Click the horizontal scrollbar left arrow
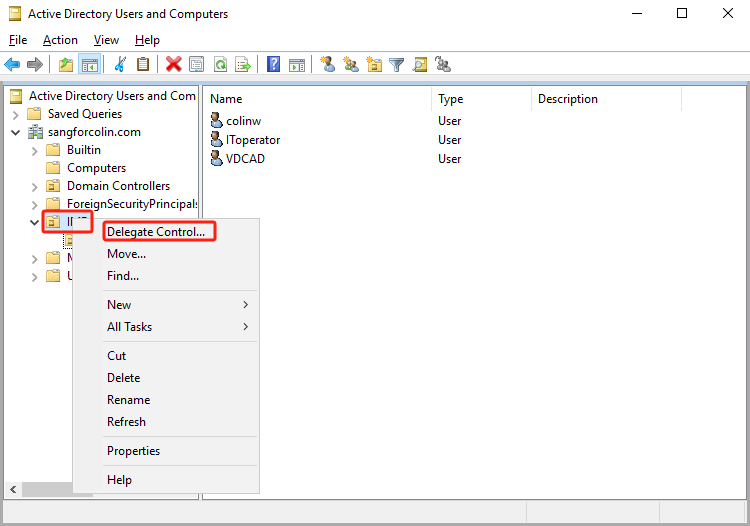The height and width of the screenshot is (526, 750). 13,490
